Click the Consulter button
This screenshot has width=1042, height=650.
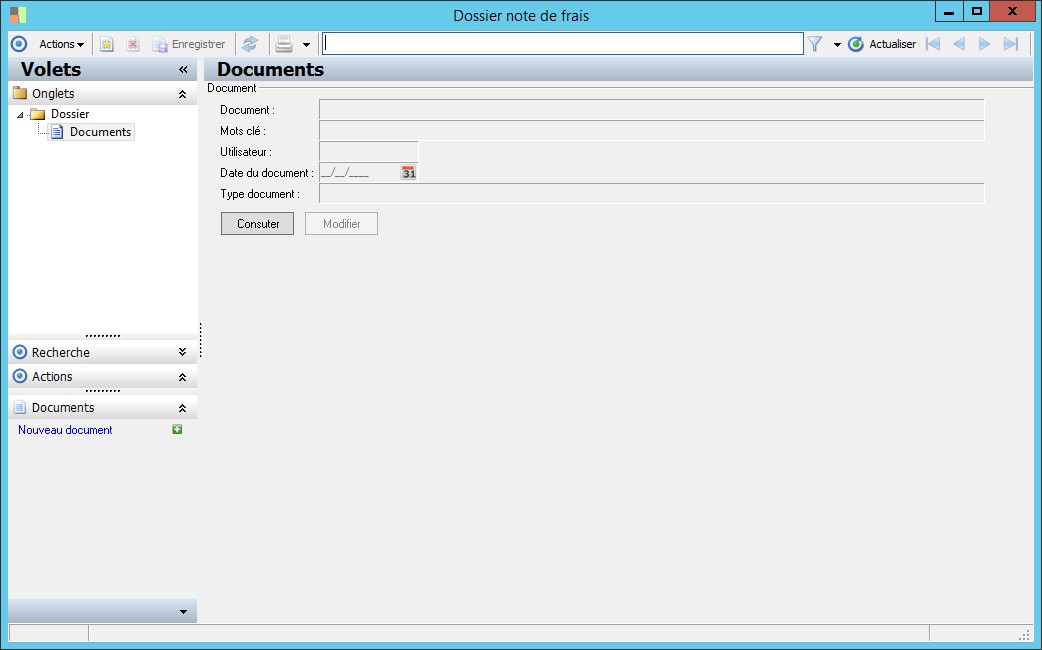[258, 224]
